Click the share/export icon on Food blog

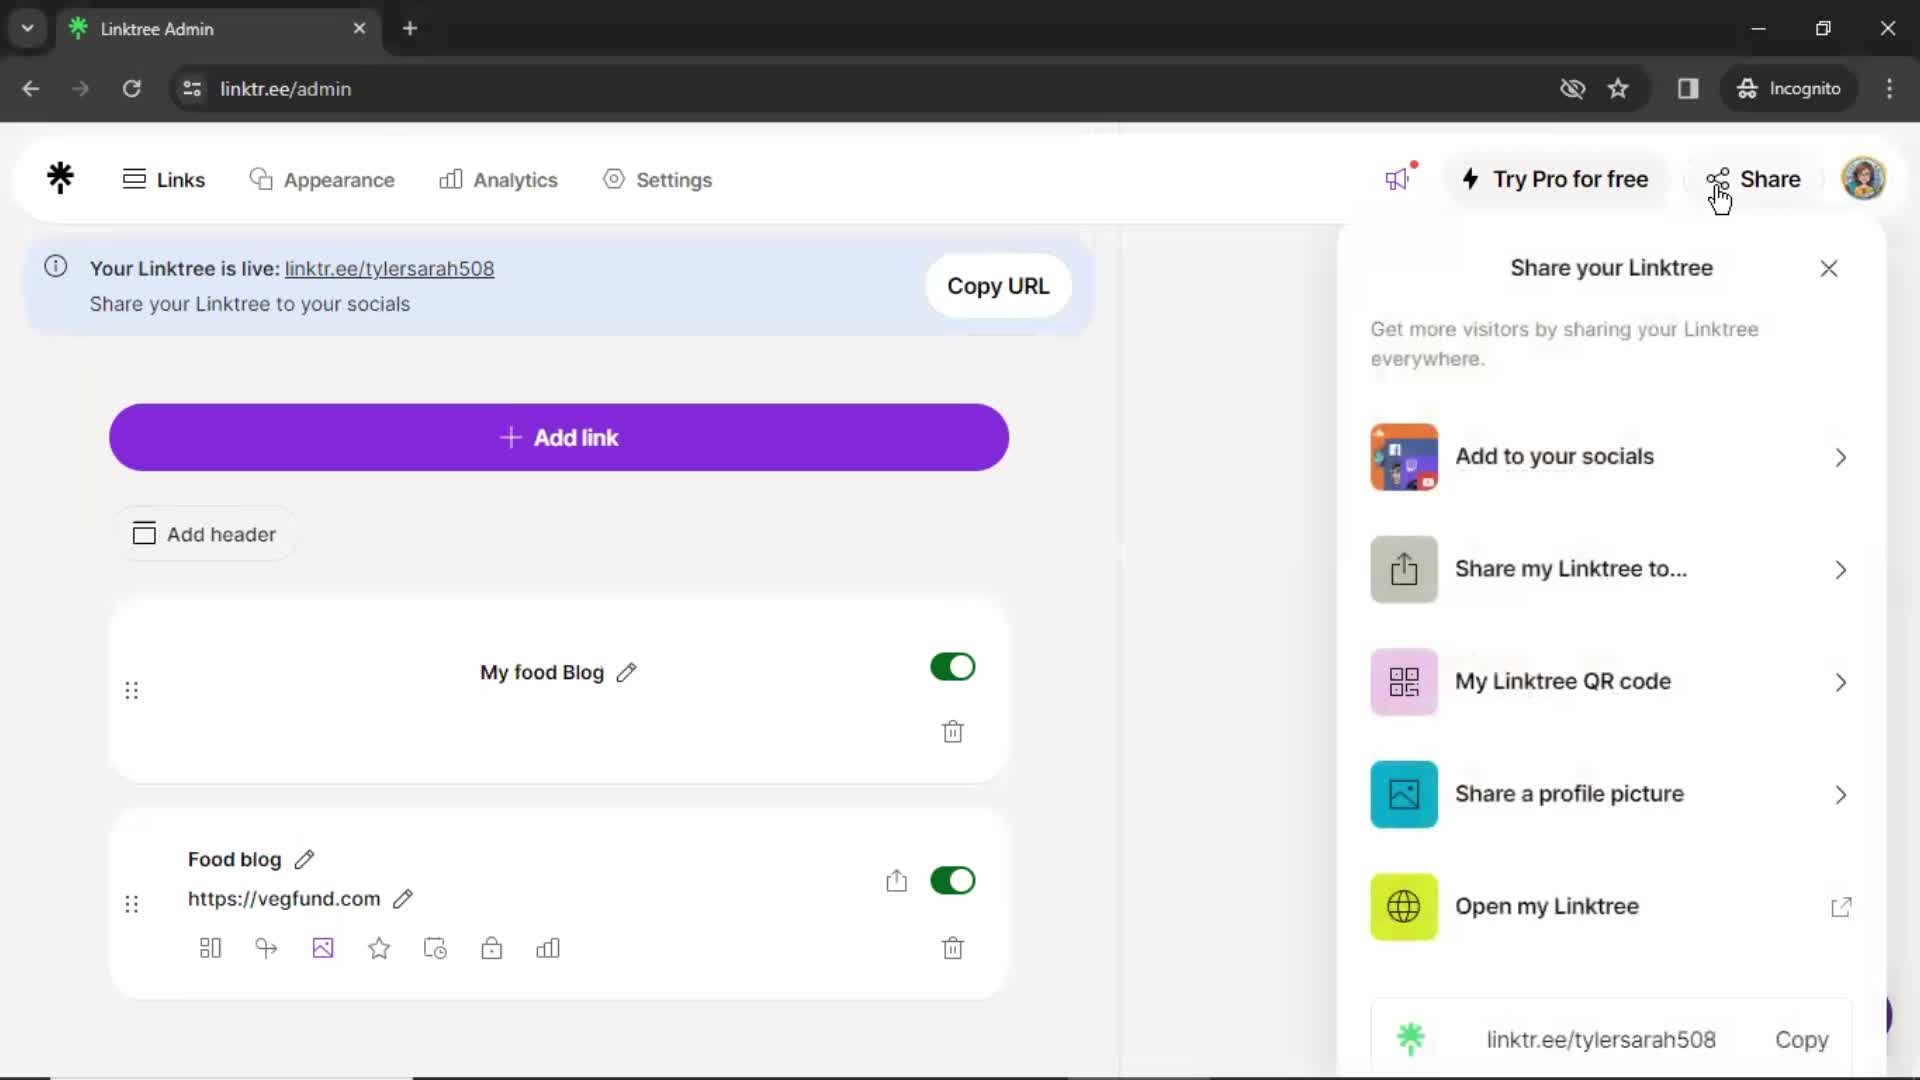coord(895,880)
